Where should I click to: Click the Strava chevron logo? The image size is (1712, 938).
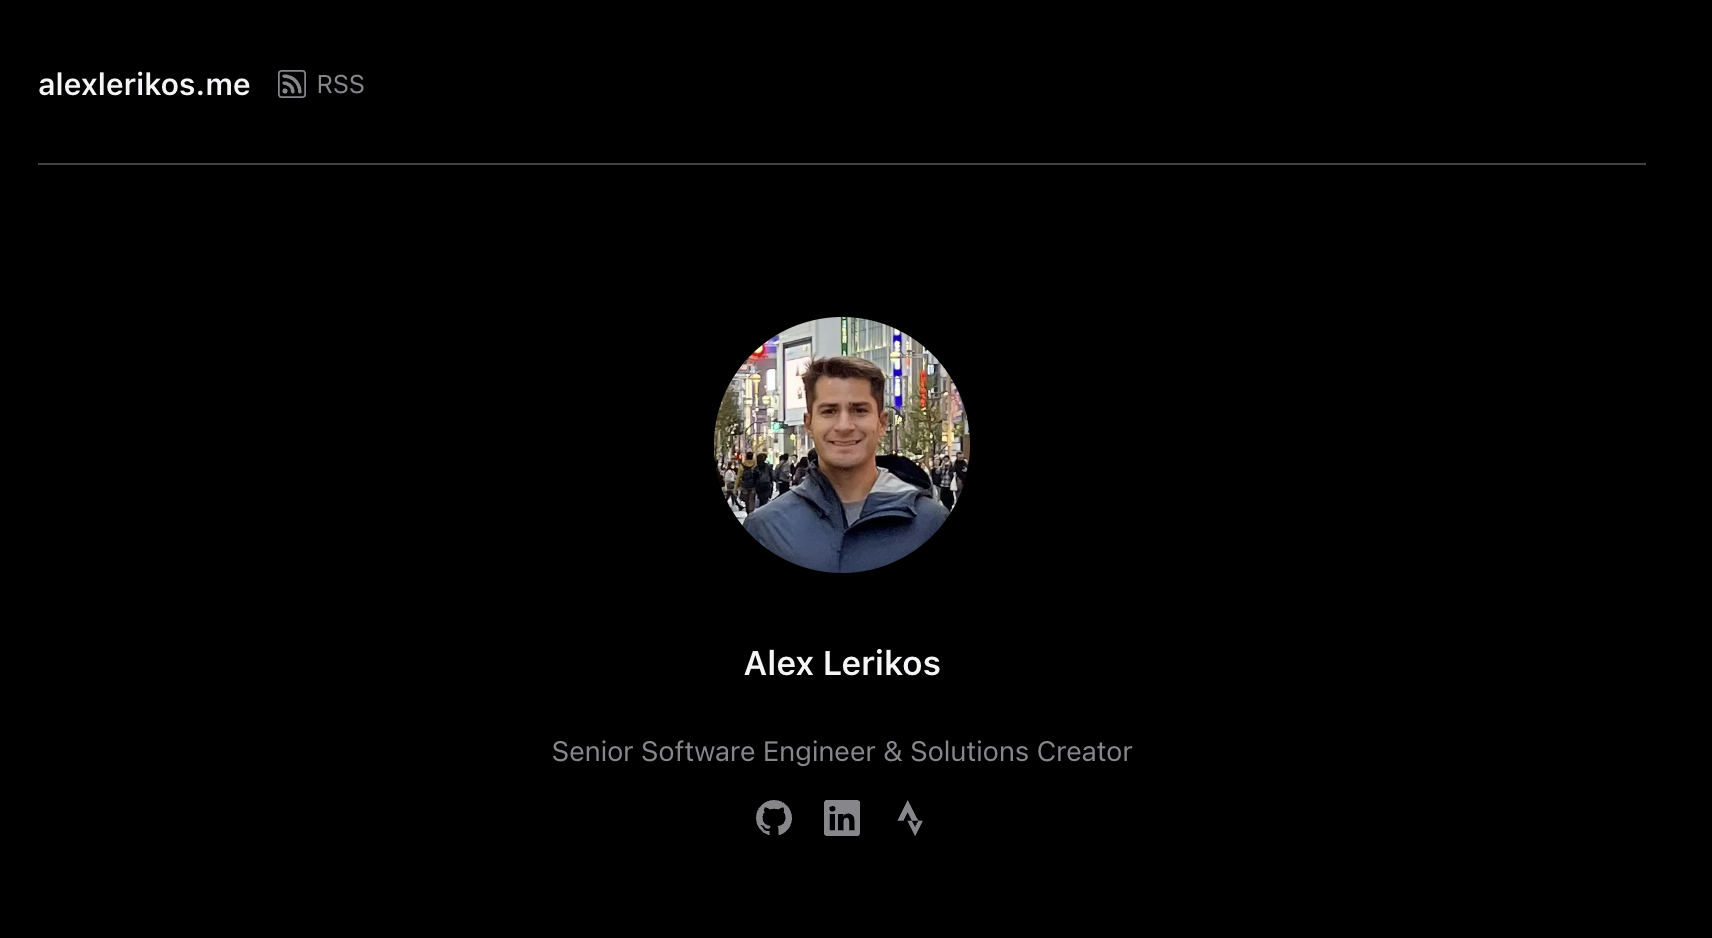(x=910, y=818)
